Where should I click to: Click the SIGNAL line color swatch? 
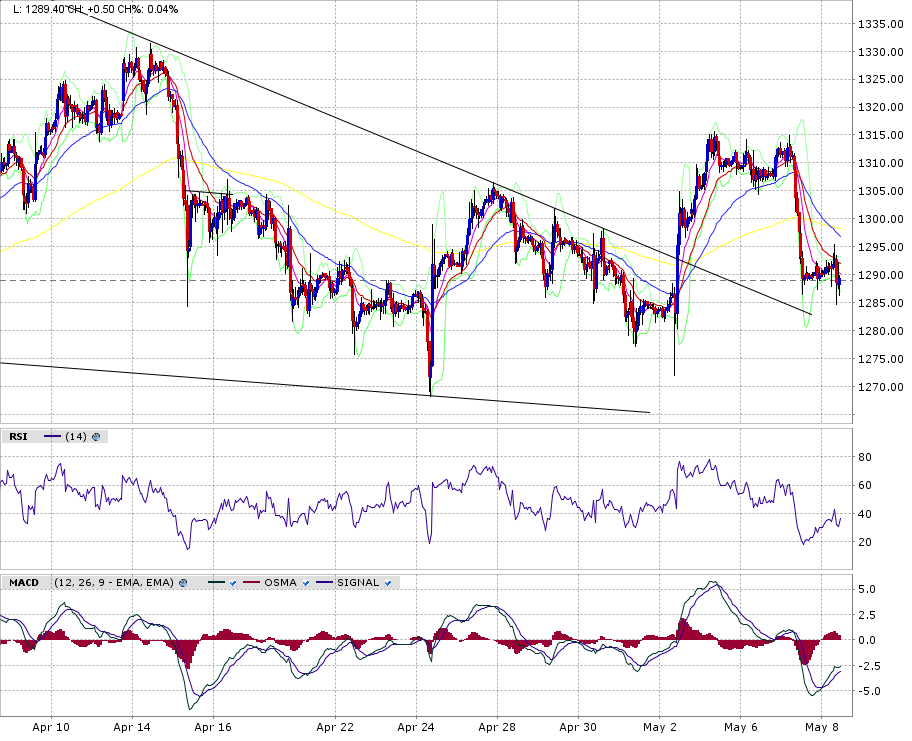(x=325, y=583)
